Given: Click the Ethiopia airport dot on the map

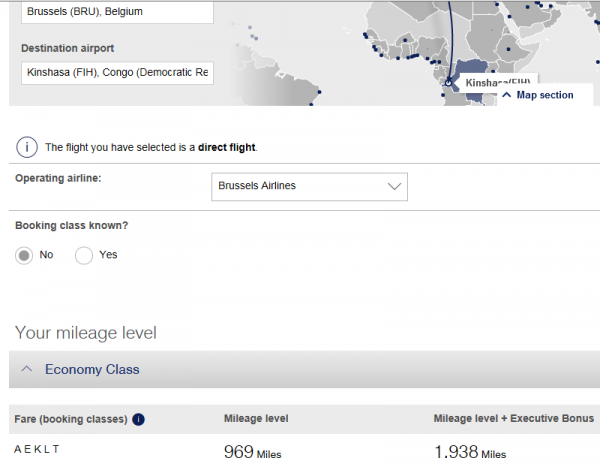Looking at the screenshot, I should 509,49.
